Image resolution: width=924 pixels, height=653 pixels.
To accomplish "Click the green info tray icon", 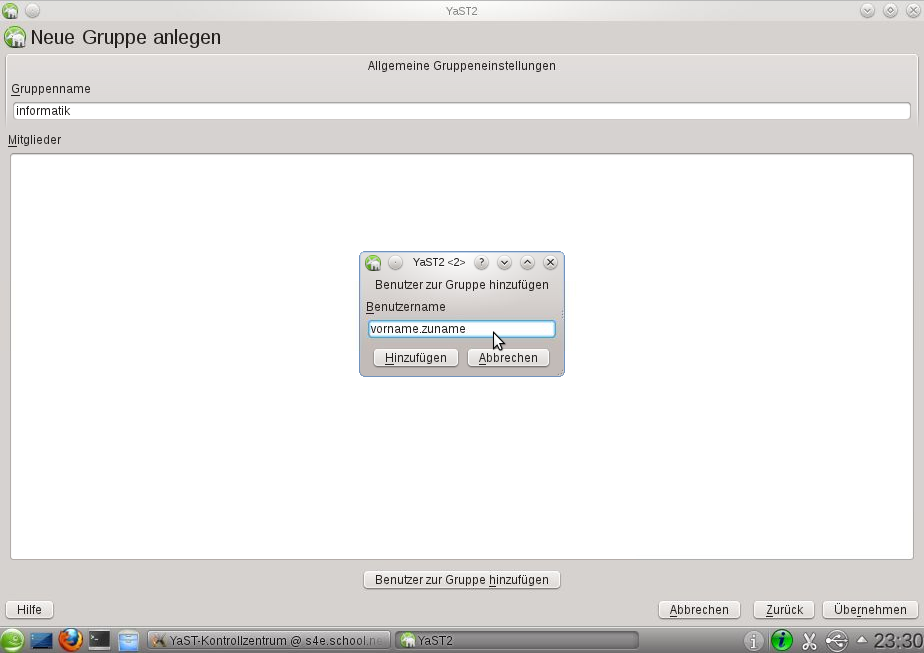I will pyautogui.click(x=781, y=641).
